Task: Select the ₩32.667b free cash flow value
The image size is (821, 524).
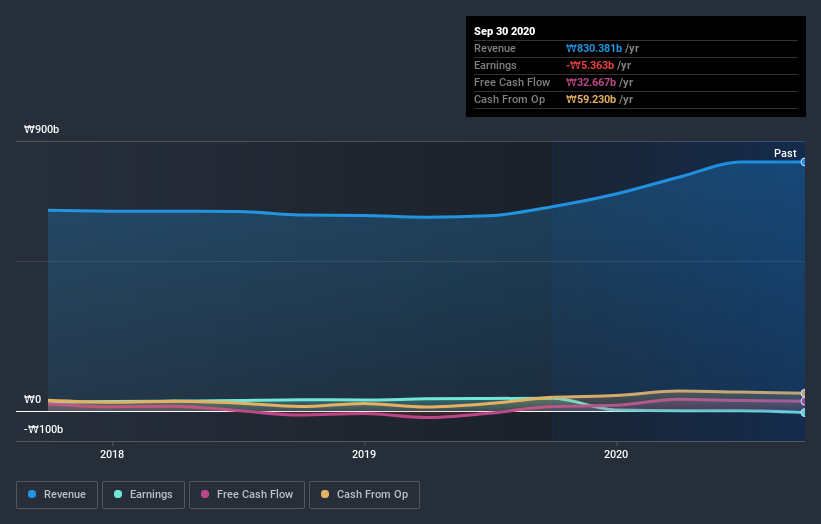Action: tap(591, 82)
